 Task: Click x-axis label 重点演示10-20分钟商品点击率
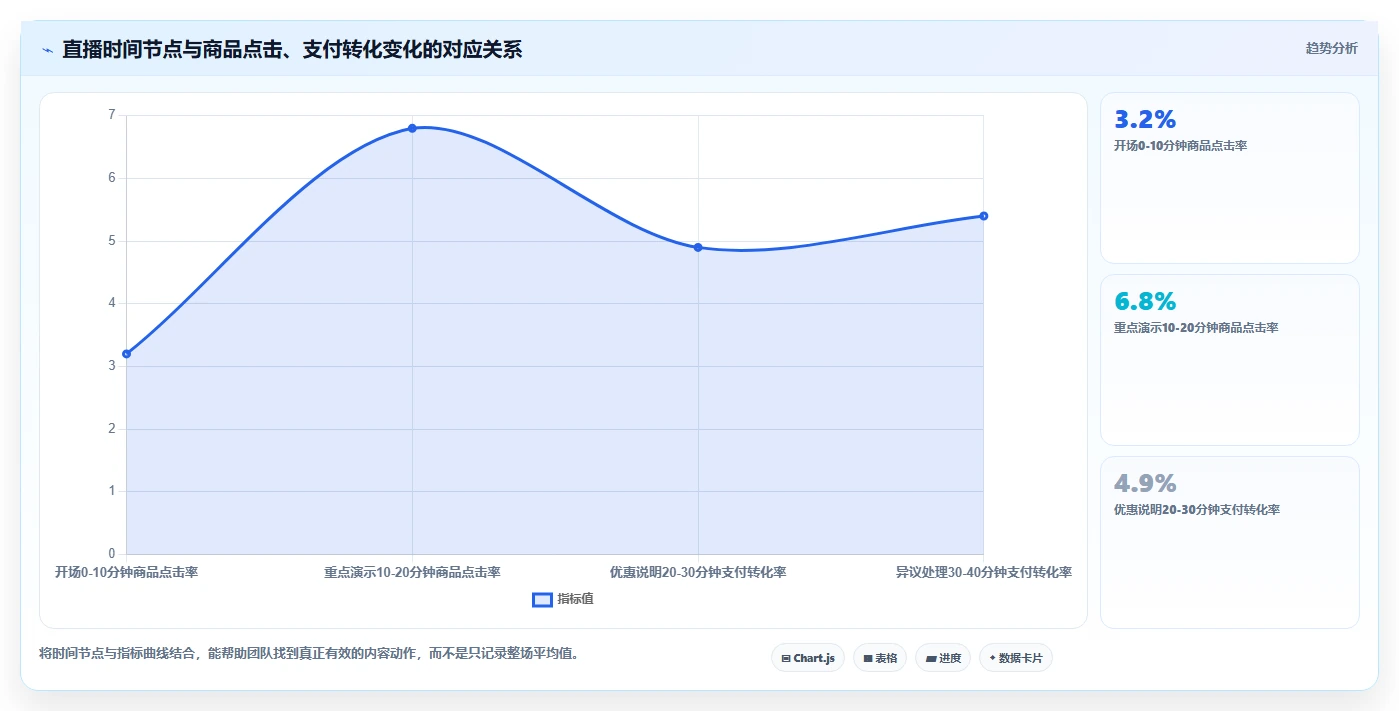(x=412, y=573)
